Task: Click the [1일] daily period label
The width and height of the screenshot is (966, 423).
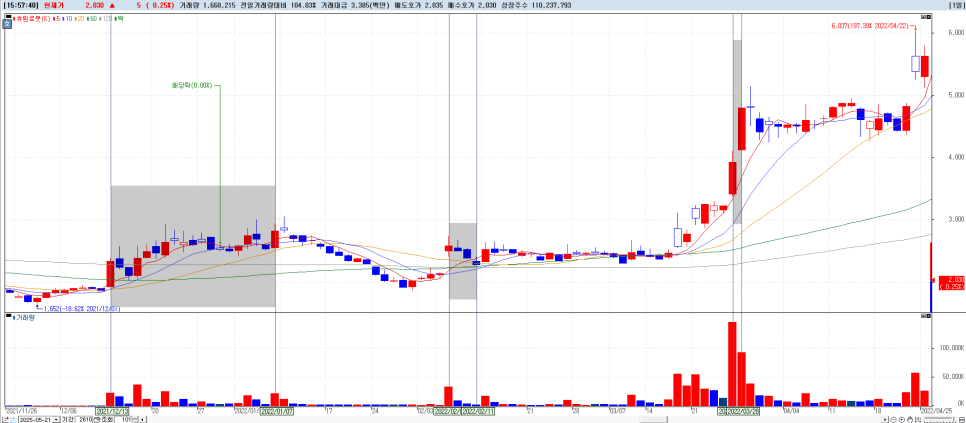Action: [x=956, y=5]
